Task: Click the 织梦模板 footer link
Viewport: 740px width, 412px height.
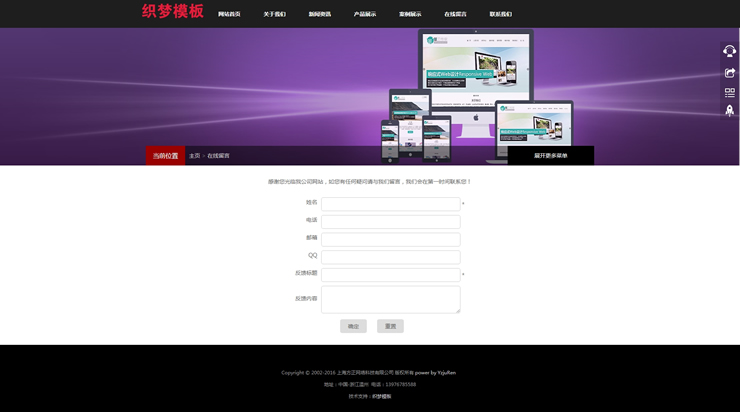Action: pyautogui.click(x=382, y=396)
